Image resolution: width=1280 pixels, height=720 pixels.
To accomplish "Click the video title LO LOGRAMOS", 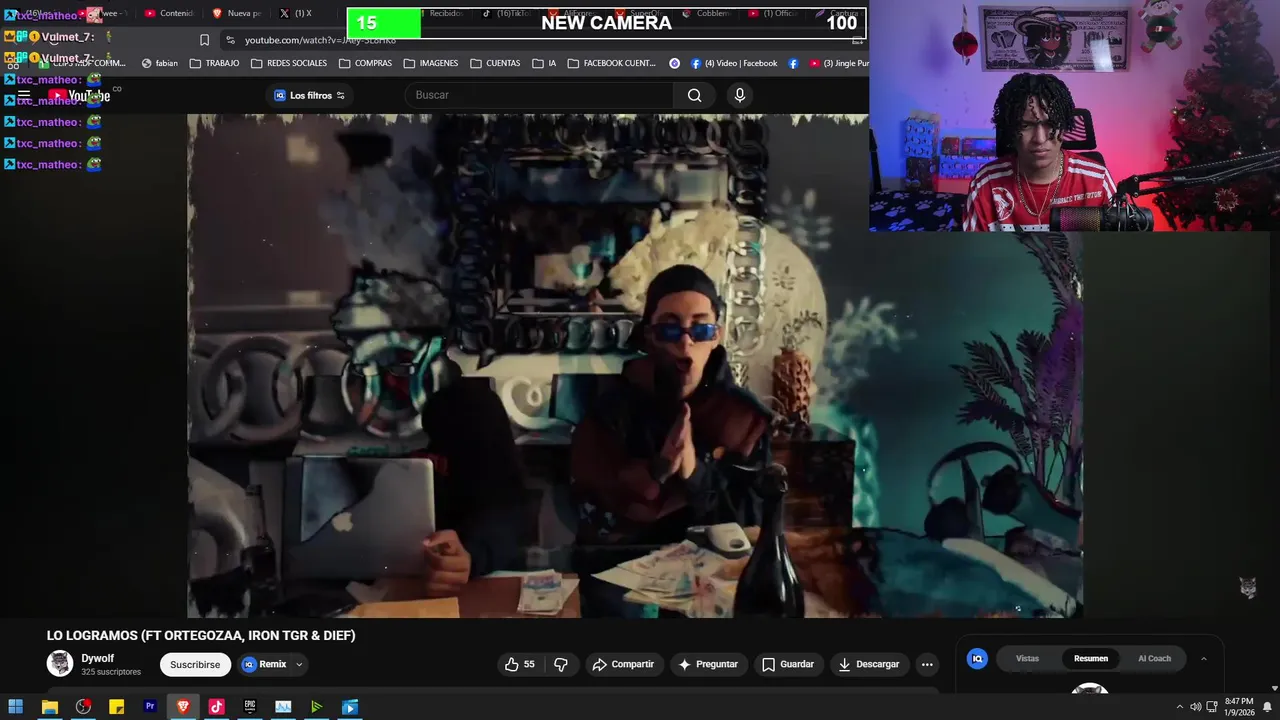I will click(201, 636).
